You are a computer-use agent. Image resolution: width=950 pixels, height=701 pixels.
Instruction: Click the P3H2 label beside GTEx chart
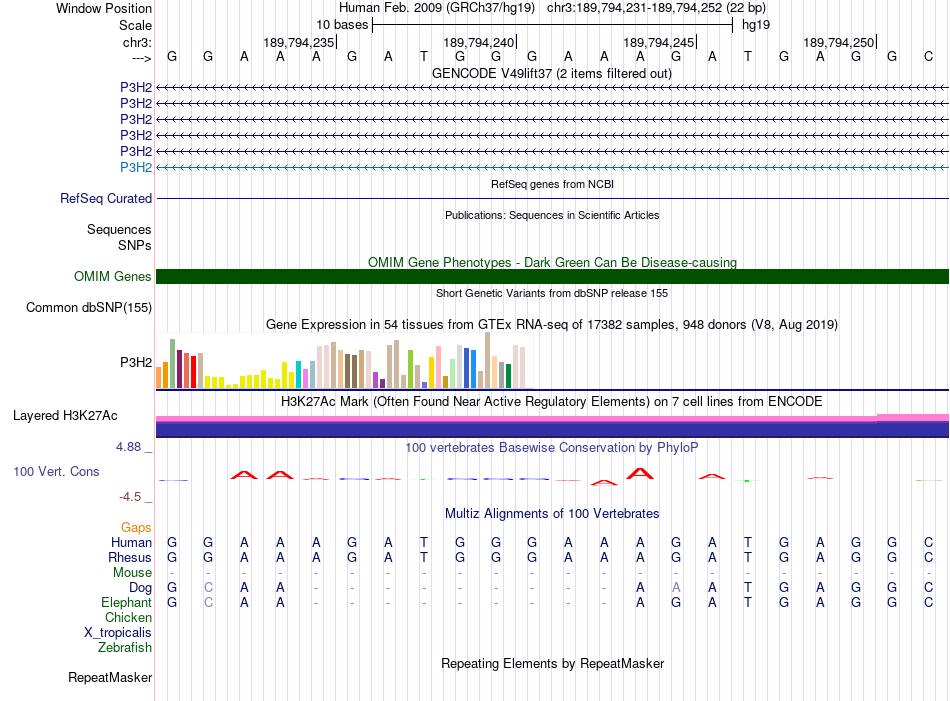coord(136,362)
